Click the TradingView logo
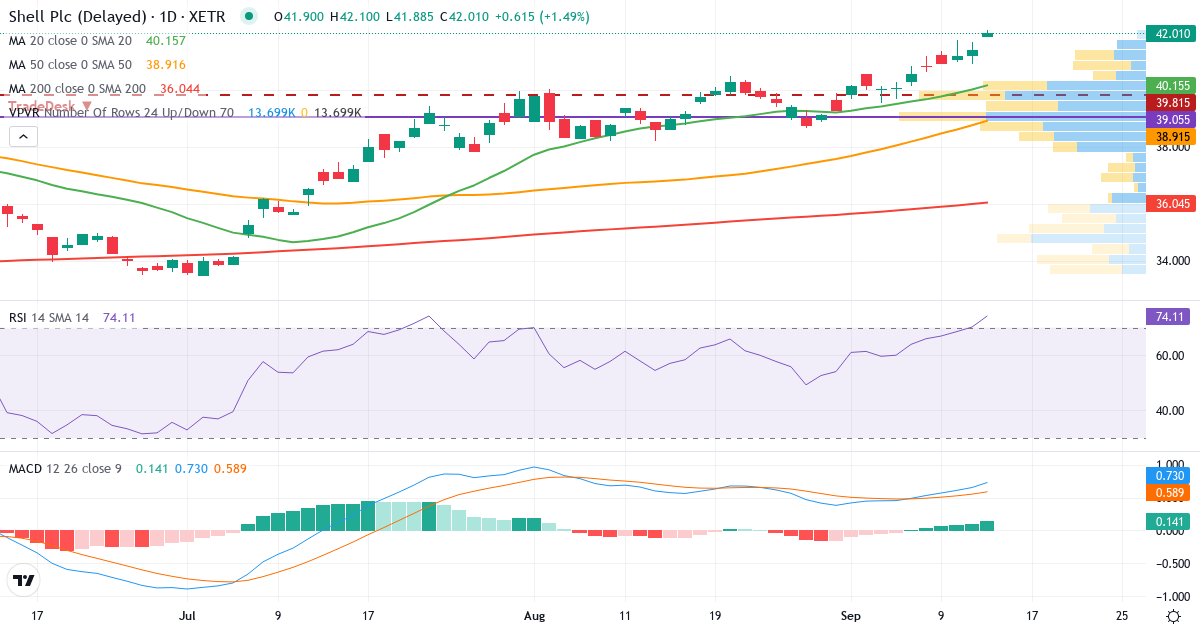The height and width of the screenshot is (630, 1200). pos(24,580)
